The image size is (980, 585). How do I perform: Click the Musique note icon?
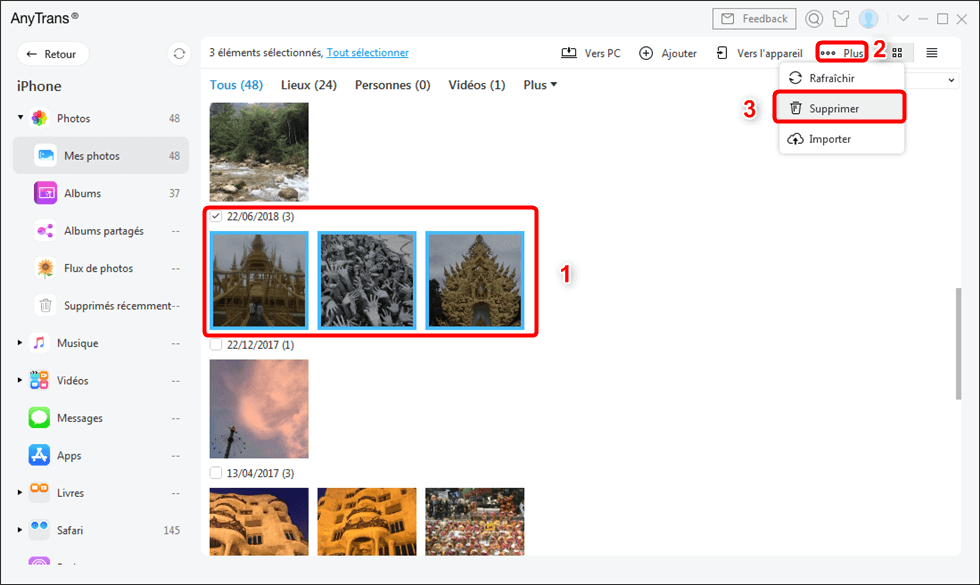pos(39,343)
